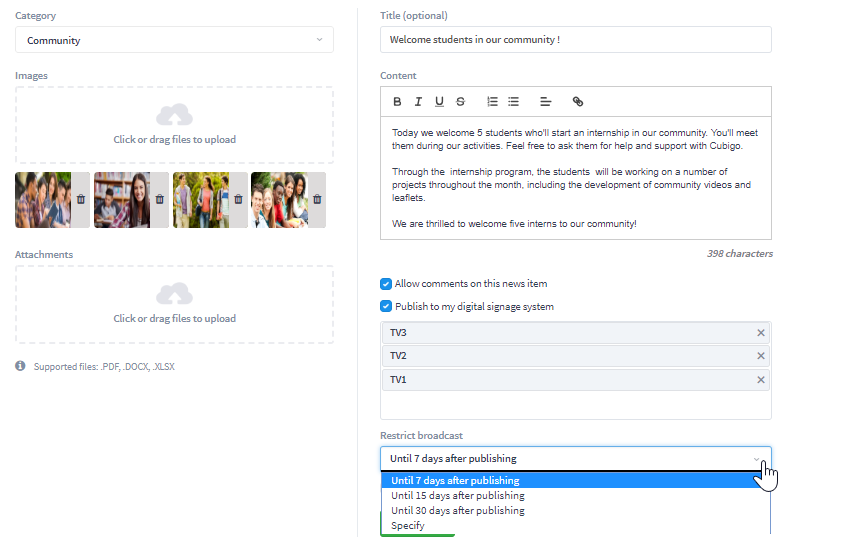Choose the Specify option in dropdown

[576, 526]
